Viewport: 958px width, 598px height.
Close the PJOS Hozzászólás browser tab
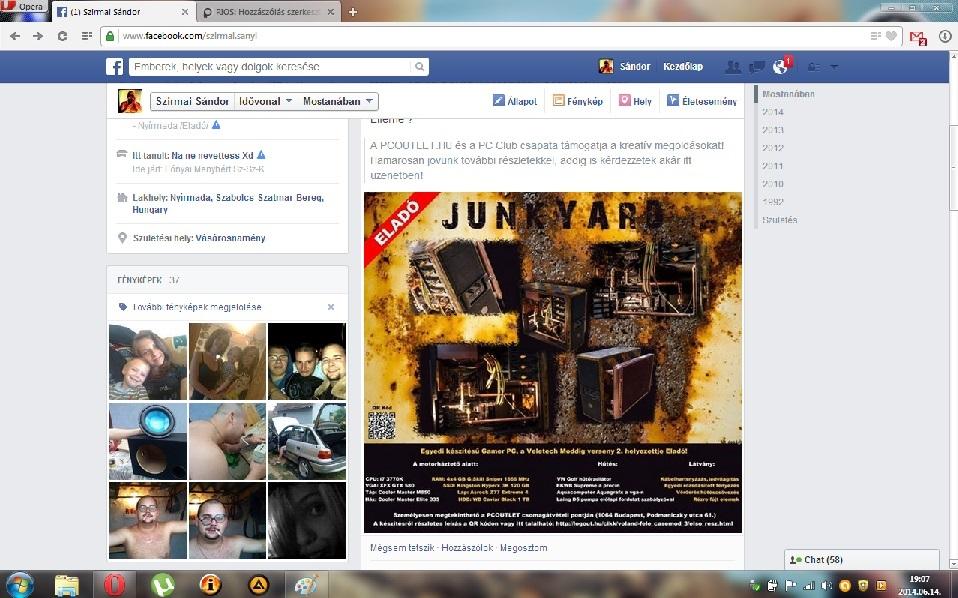point(331,12)
